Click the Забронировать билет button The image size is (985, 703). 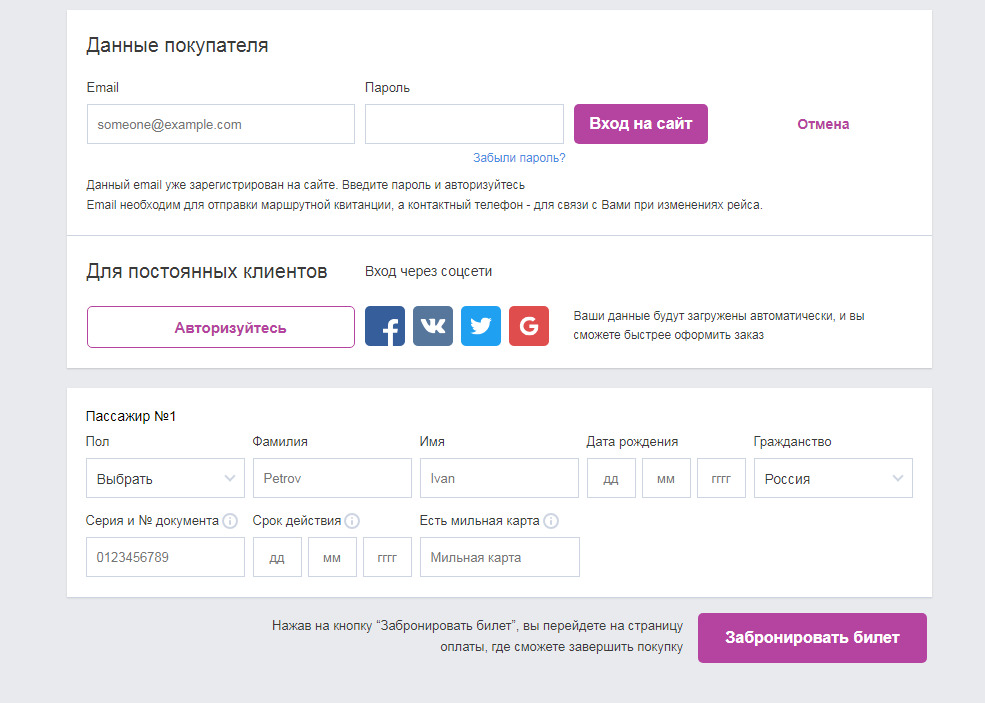click(x=812, y=638)
